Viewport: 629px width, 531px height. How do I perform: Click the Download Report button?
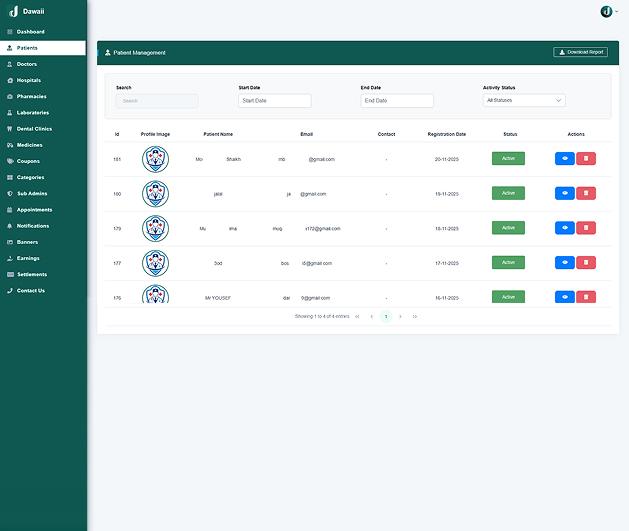click(x=580, y=52)
